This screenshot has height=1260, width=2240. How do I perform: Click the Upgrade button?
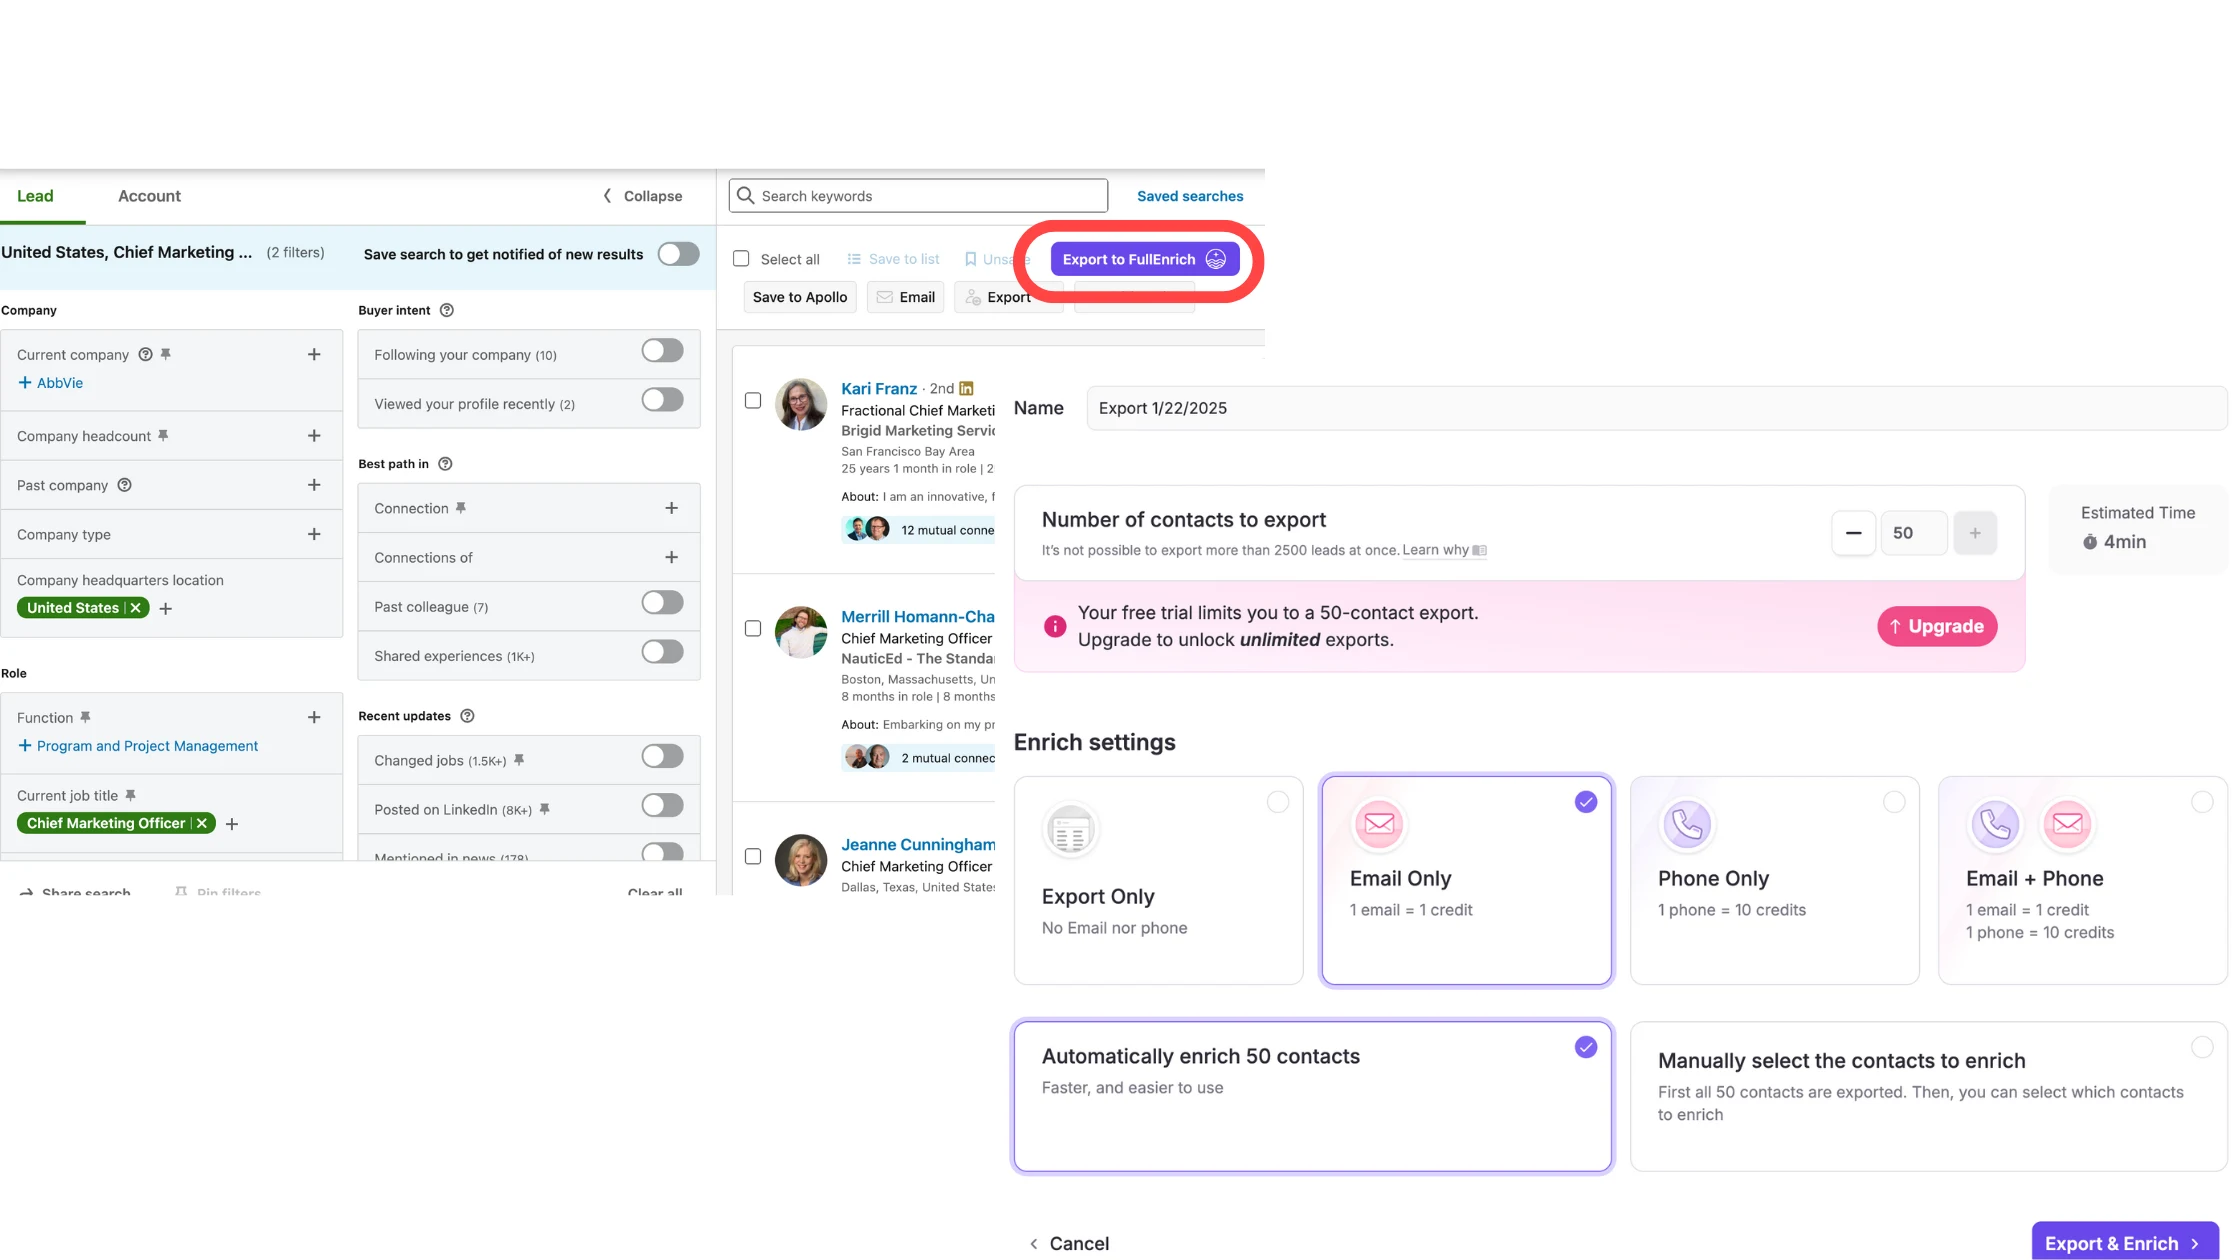coord(1937,626)
